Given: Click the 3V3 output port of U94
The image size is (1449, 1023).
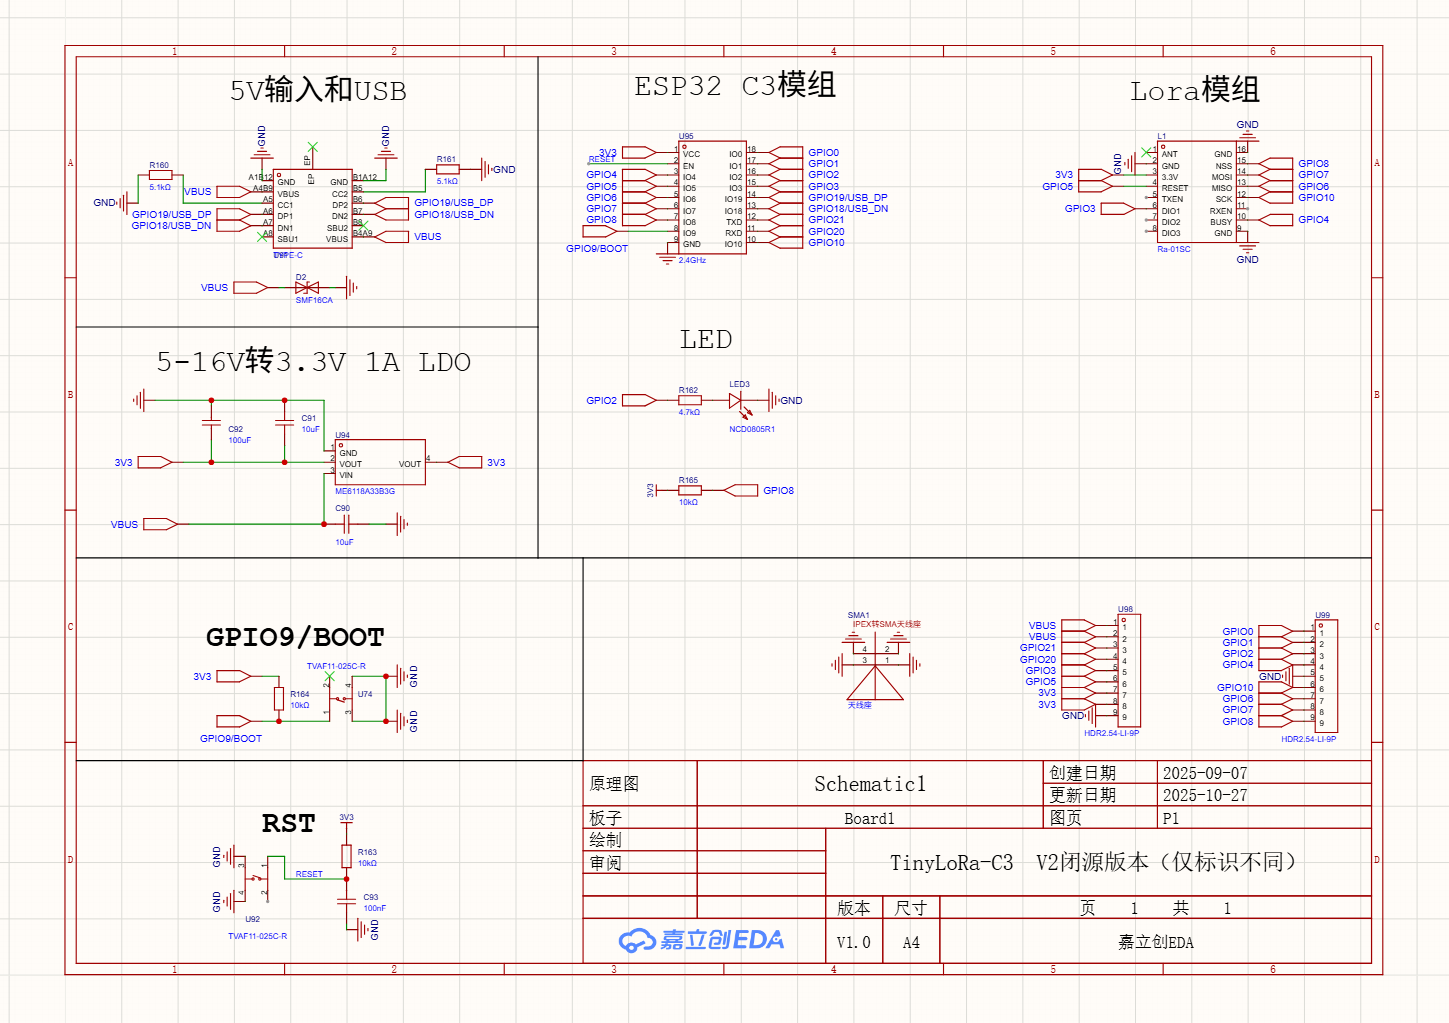Looking at the screenshot, I should [x=465, y=462].
